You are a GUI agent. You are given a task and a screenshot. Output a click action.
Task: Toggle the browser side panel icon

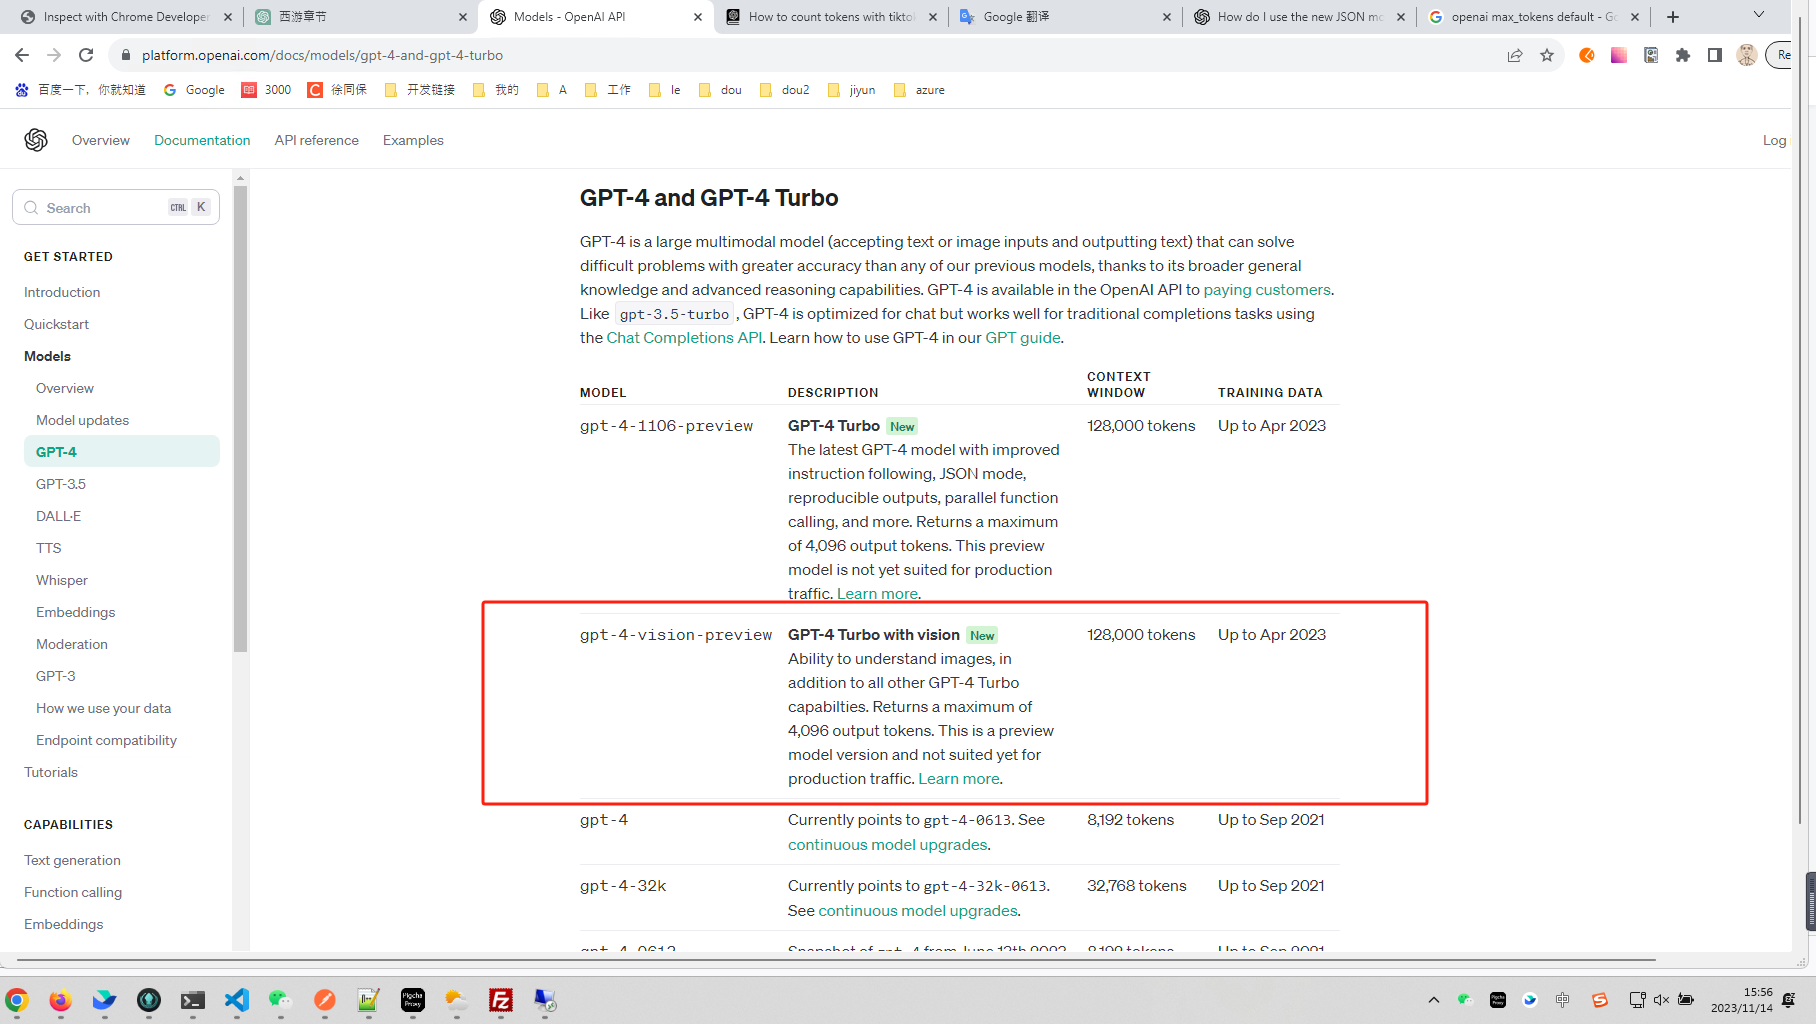coord(1715,55)
